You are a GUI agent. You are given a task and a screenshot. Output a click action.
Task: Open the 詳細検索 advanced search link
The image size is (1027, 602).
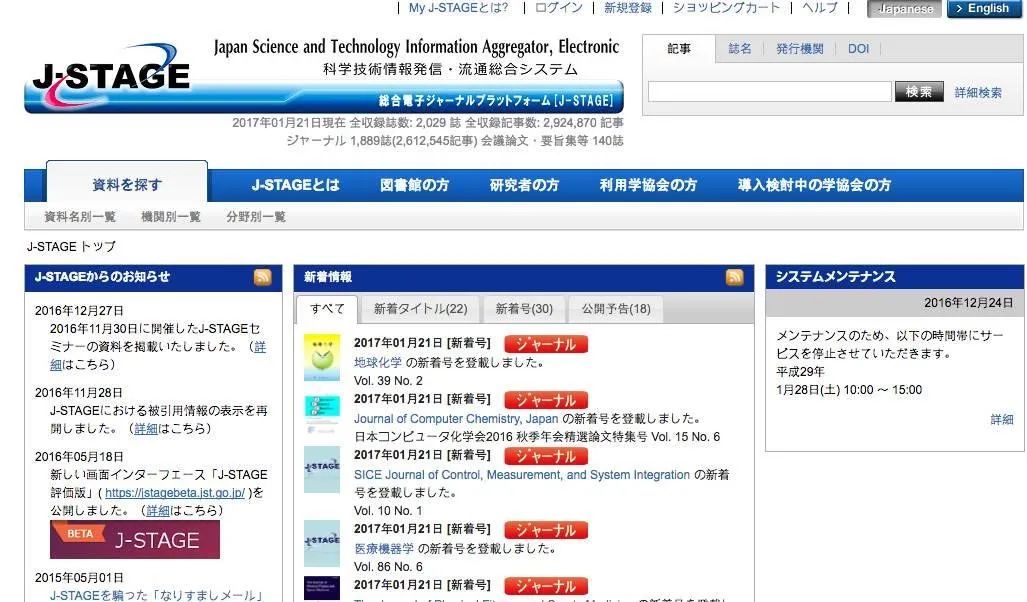(x=978, y=93)
